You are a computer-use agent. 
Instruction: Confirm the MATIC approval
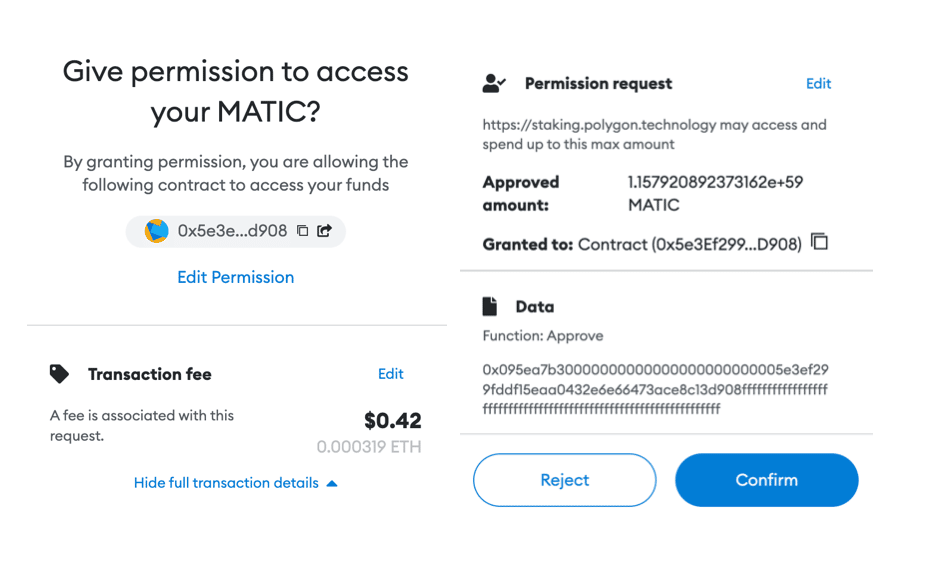pyautogui.click(x=767, y=480)
